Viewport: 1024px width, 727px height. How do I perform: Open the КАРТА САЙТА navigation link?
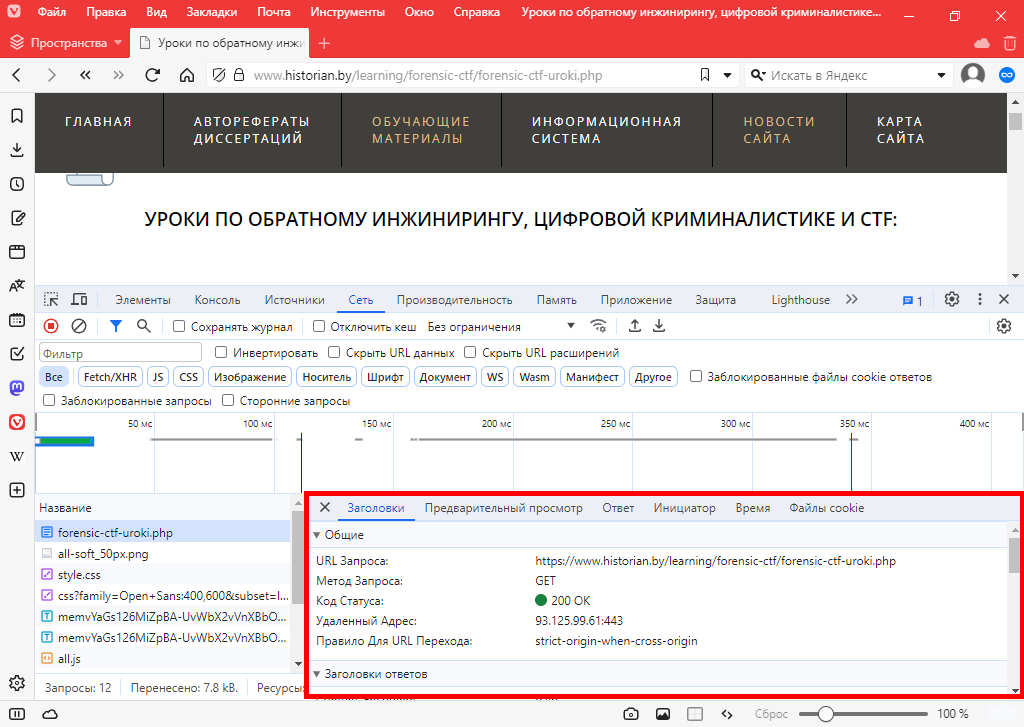click(x=900, y=130)
